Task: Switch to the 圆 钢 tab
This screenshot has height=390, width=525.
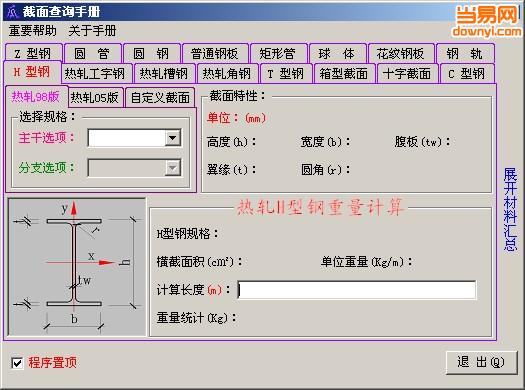Action: (152, 54)
